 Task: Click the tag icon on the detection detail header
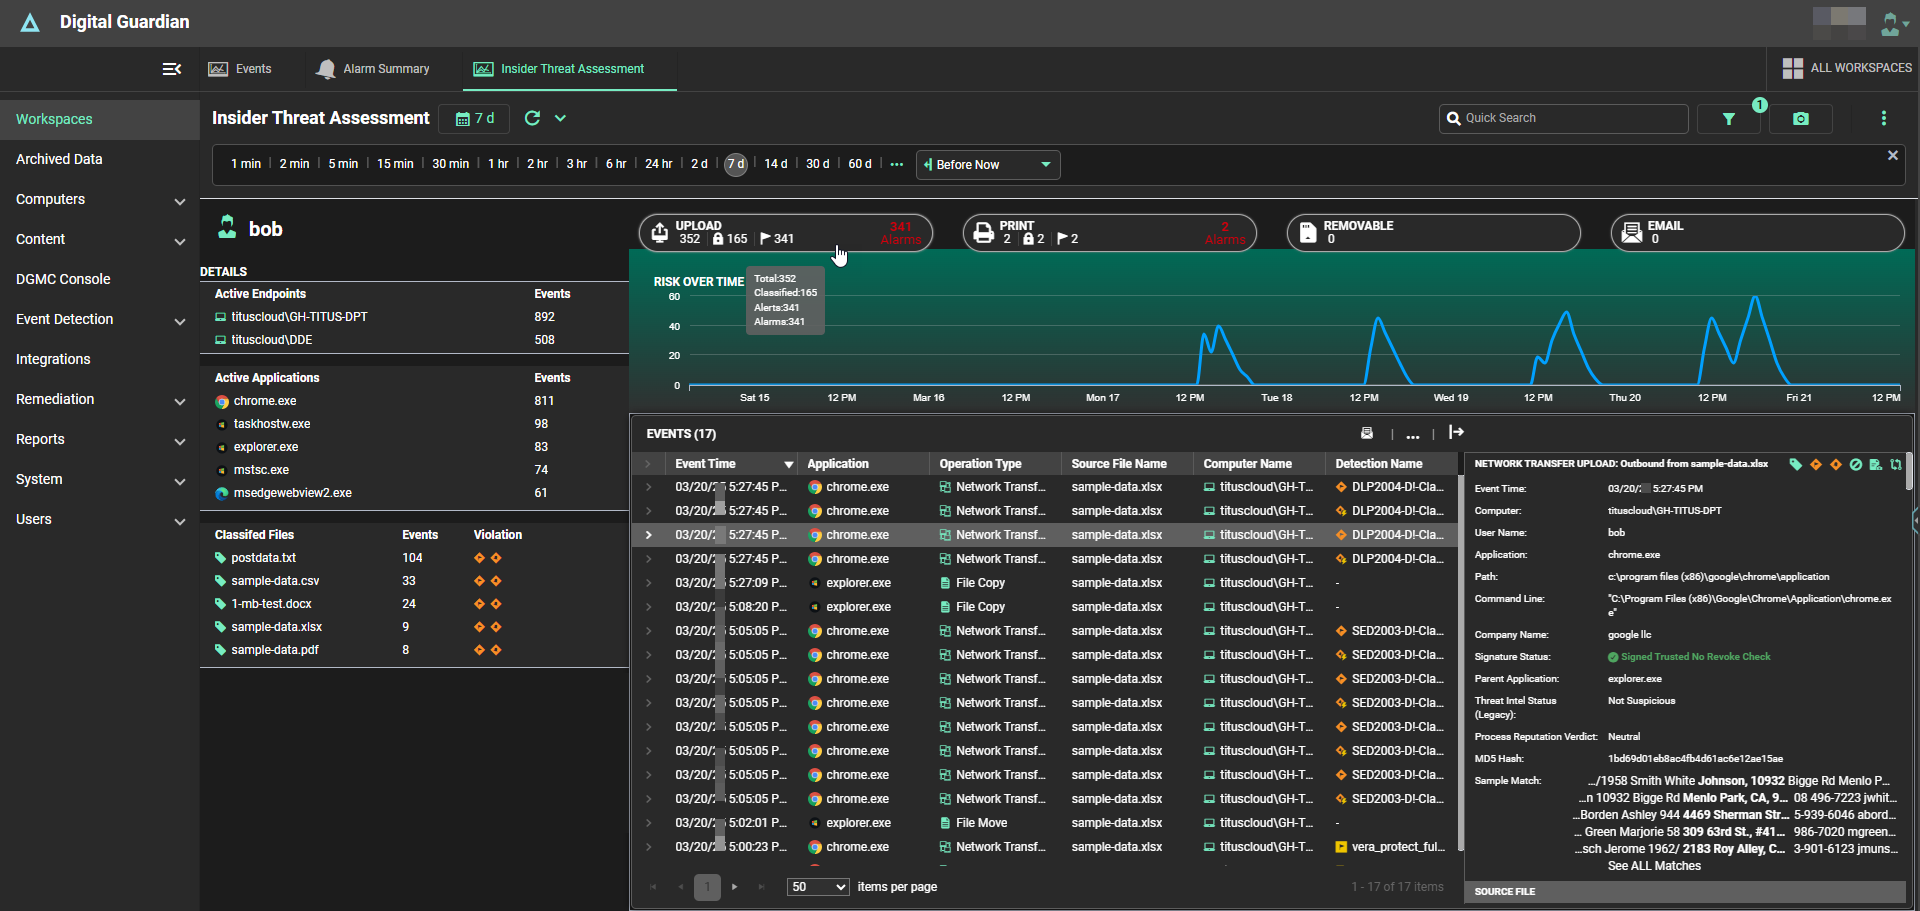1796,464
